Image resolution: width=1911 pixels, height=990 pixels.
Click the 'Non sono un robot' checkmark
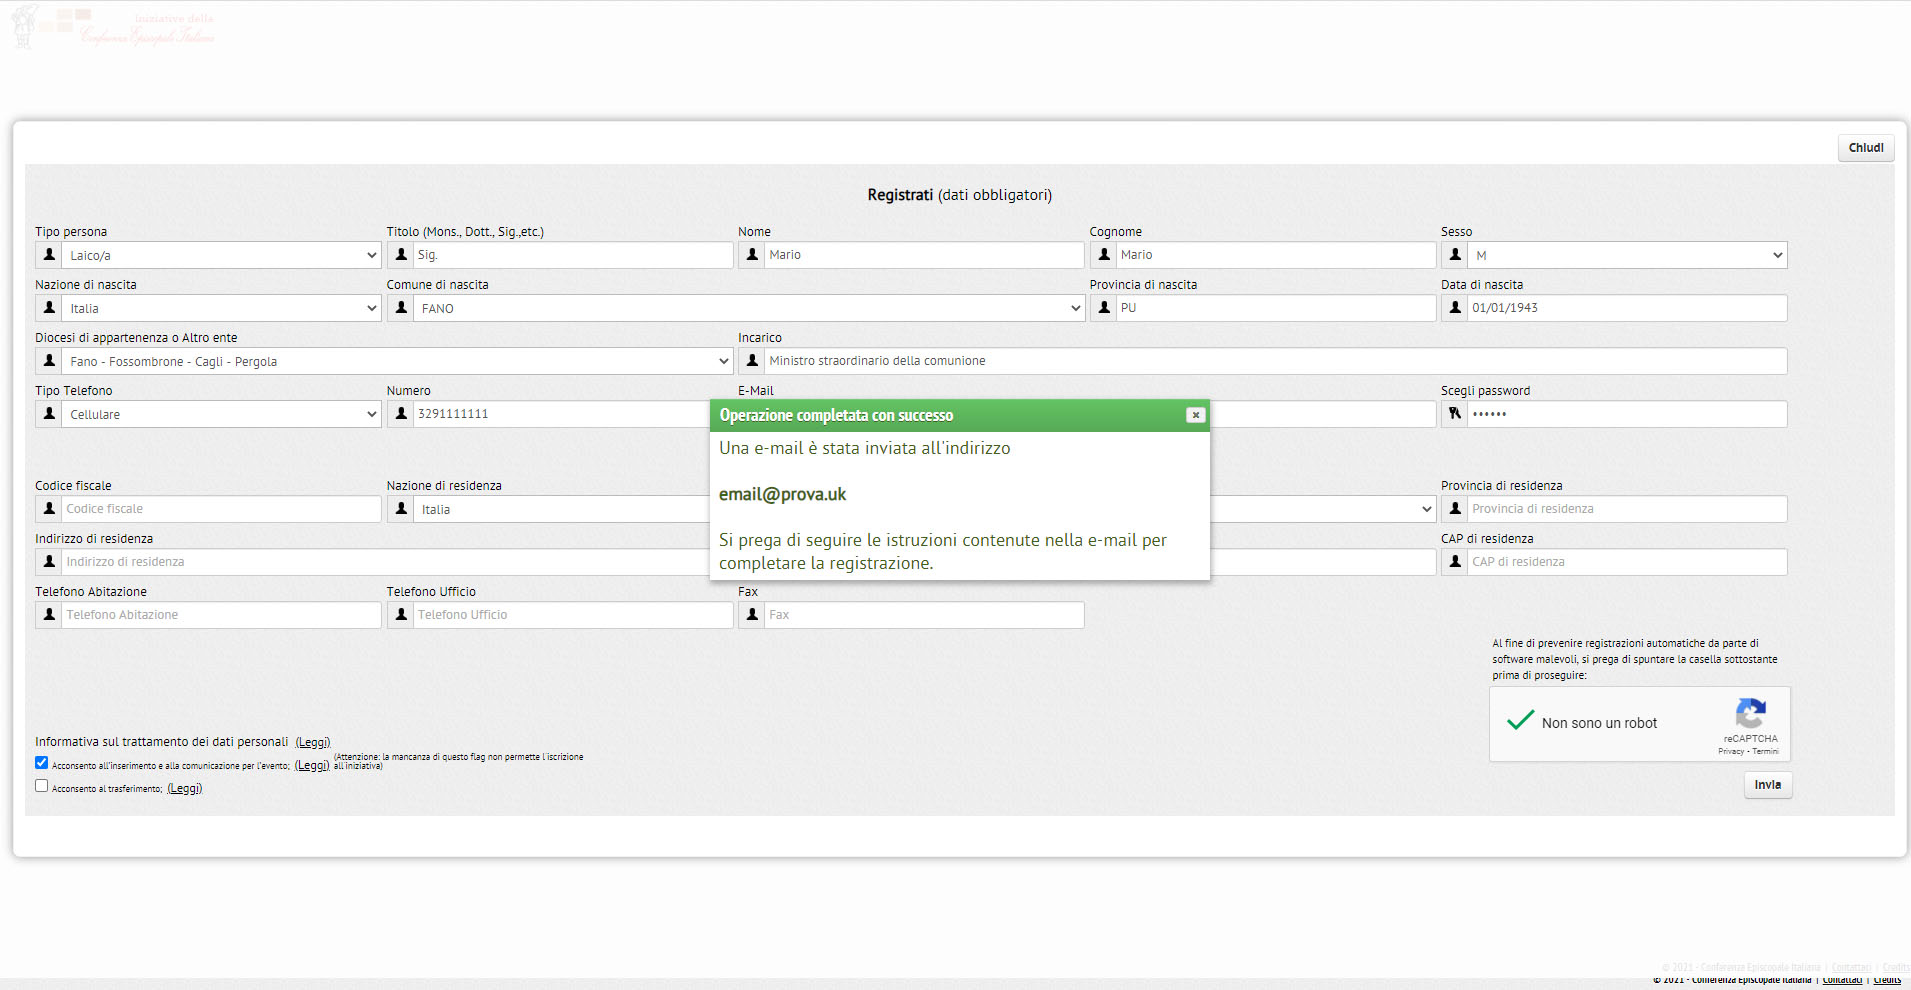1520,721
